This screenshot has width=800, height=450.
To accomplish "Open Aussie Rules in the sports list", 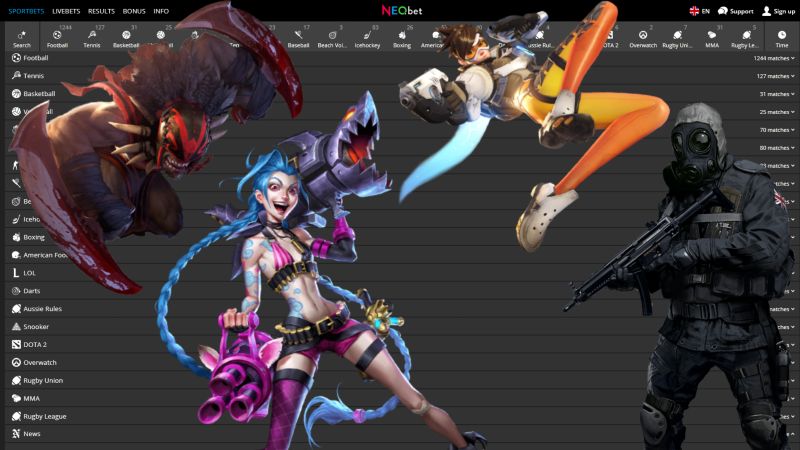I will click(37, 309).
